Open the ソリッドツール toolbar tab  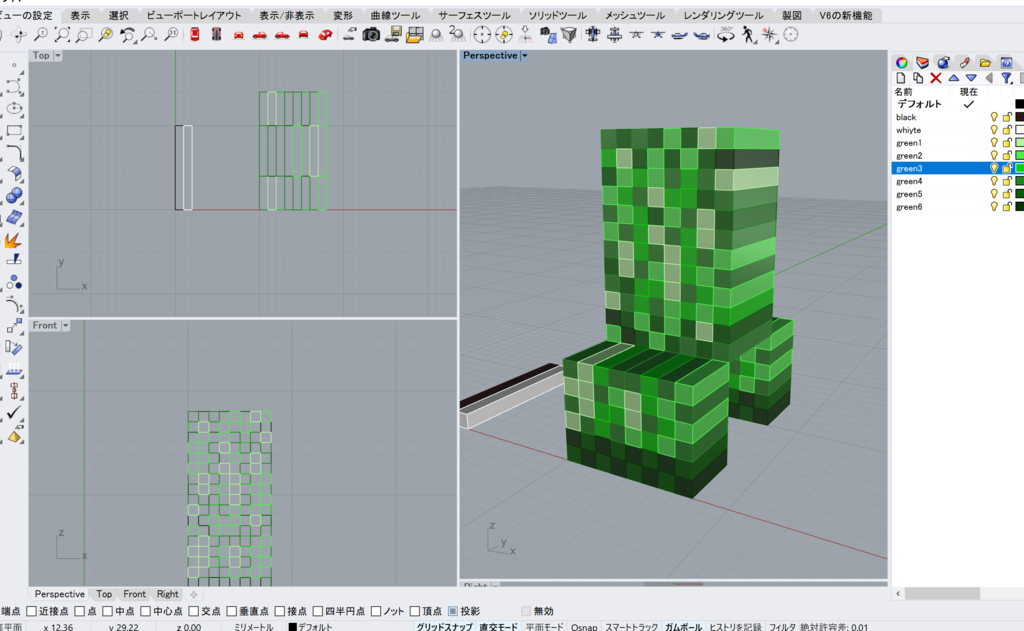557,15
